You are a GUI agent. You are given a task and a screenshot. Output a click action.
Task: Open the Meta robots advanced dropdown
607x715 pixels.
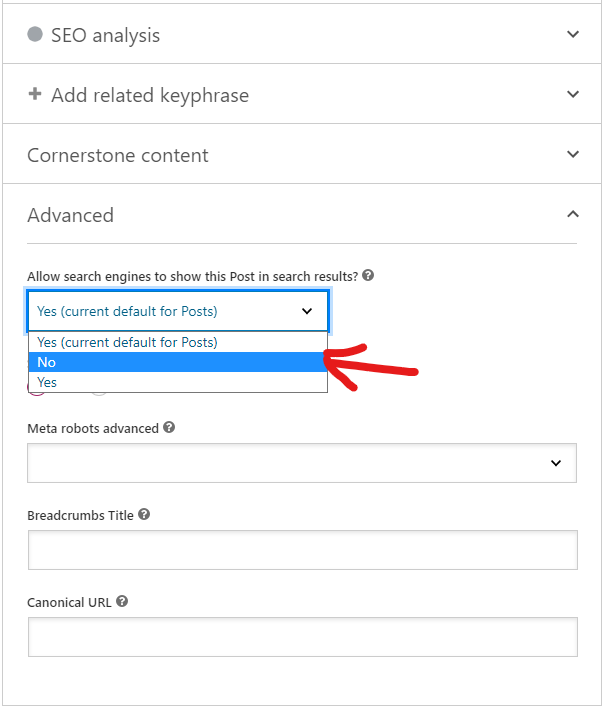(x=302, y=463)
